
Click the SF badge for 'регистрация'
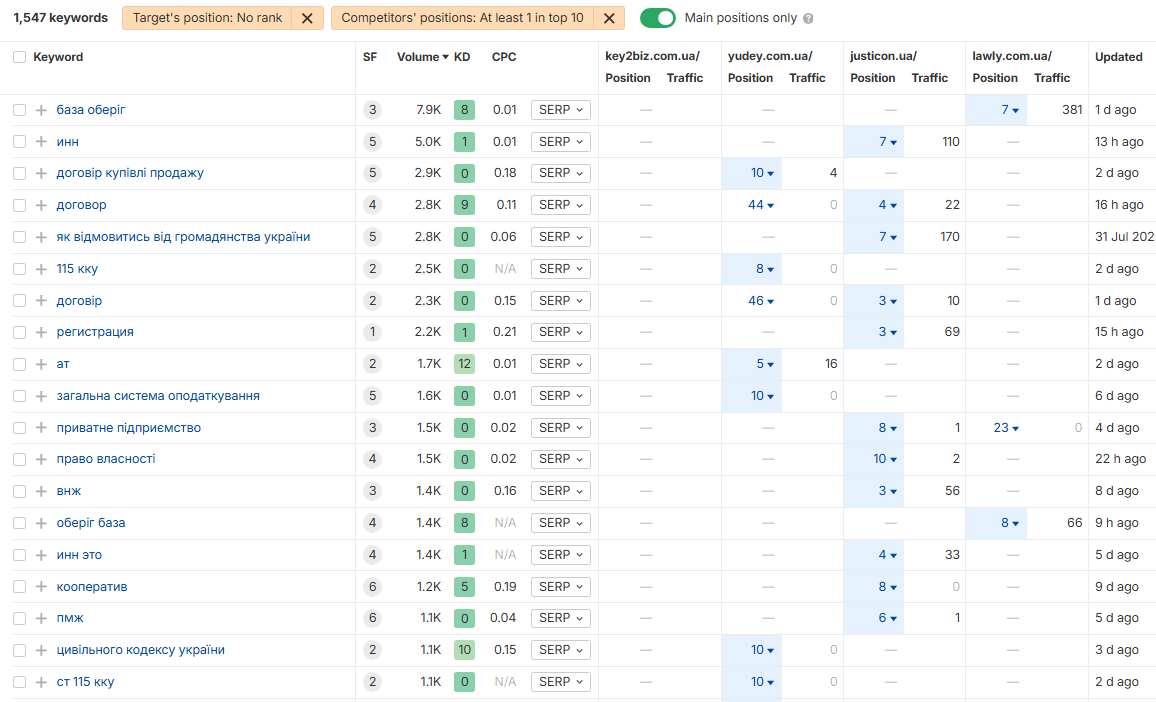(372, 332)
